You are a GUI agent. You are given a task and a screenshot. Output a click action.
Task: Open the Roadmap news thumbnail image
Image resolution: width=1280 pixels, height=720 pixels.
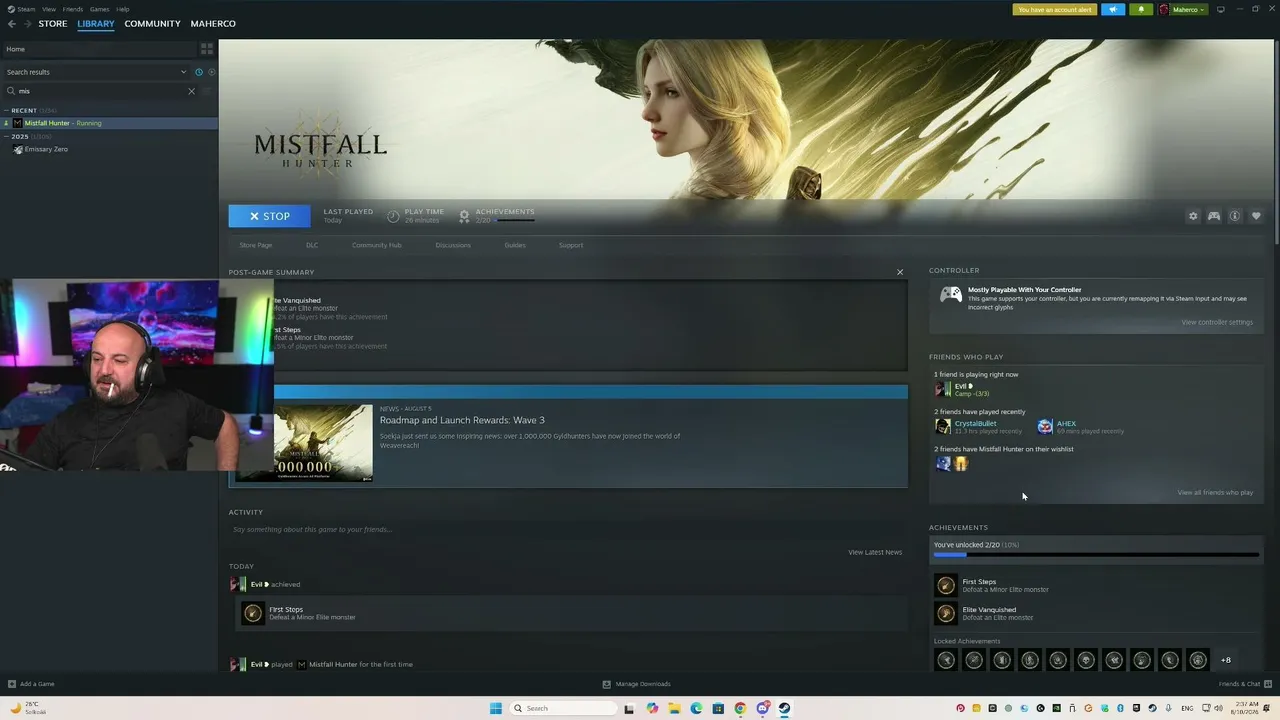pos(323,443)
